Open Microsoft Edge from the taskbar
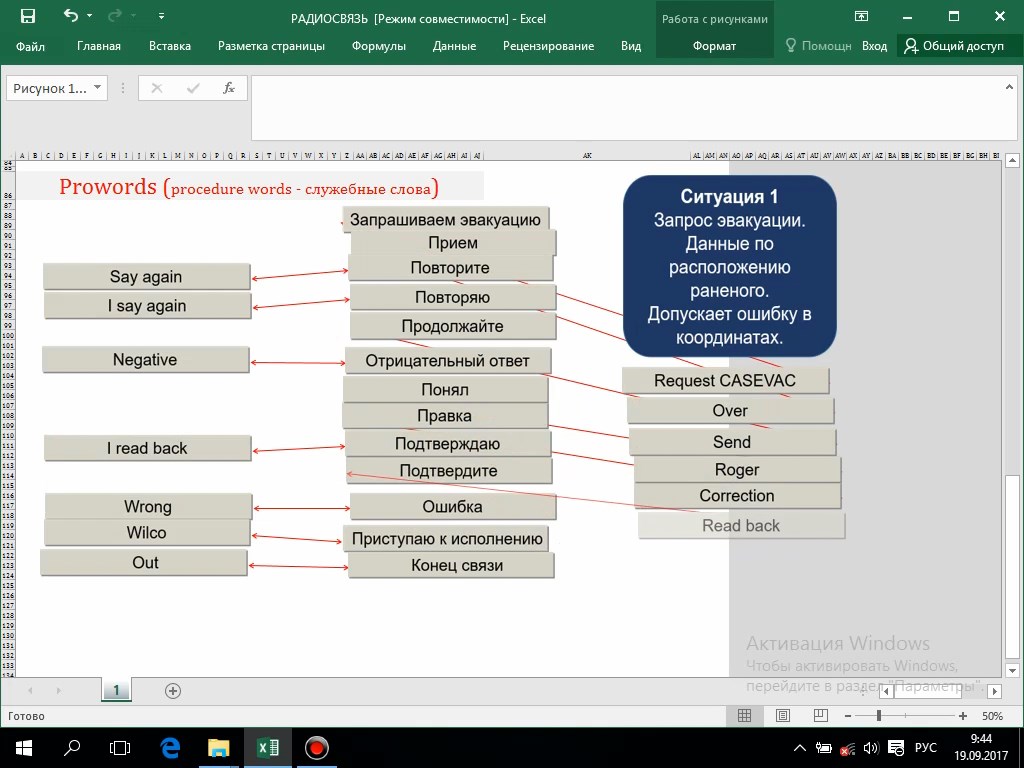The height and width of the screenshot is (768, 1024). coord(170,748)
